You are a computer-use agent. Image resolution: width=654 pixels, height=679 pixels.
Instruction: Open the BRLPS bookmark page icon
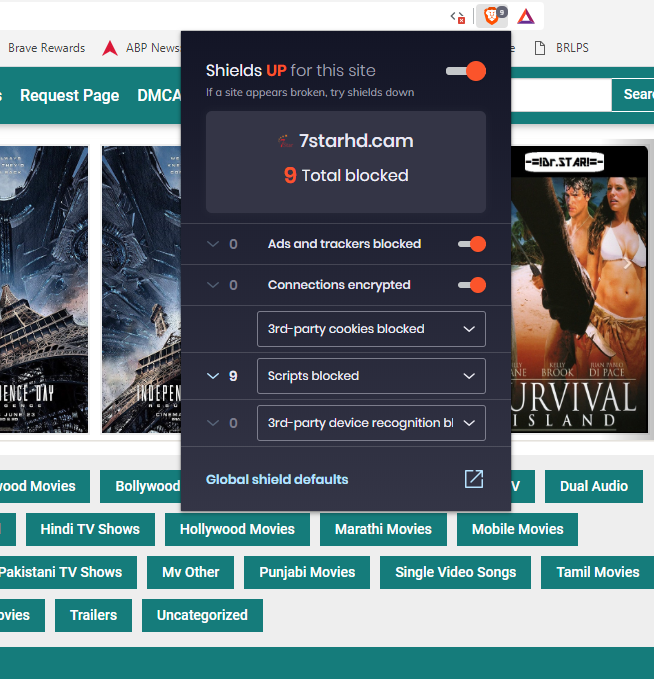tap(540, 48)
